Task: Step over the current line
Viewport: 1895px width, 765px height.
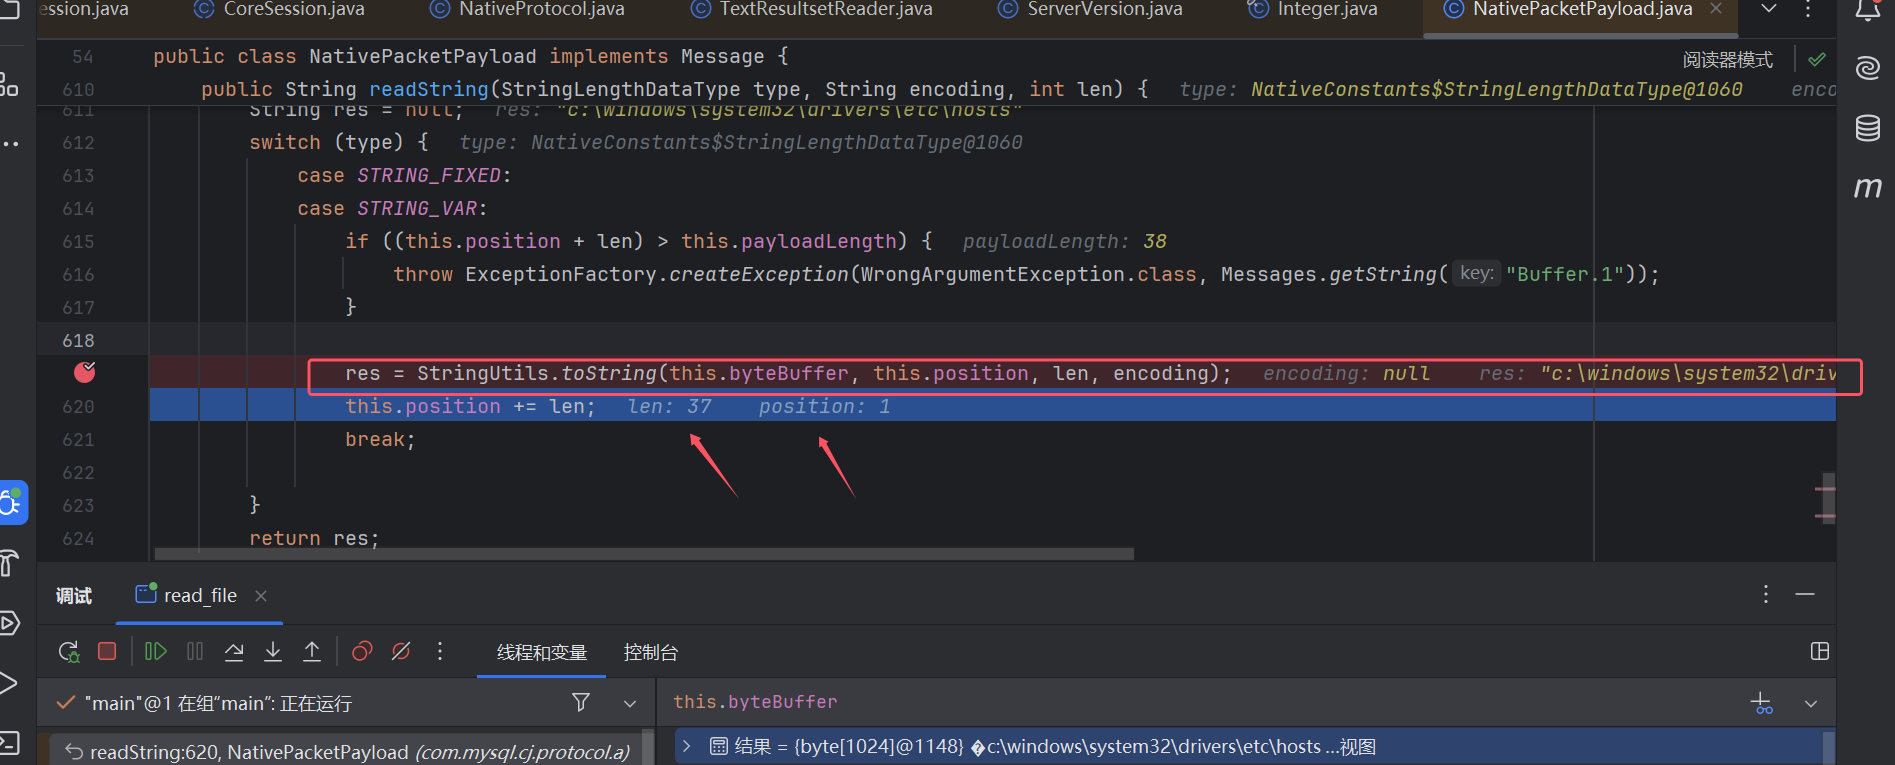Action: click(x=234, y=652)
